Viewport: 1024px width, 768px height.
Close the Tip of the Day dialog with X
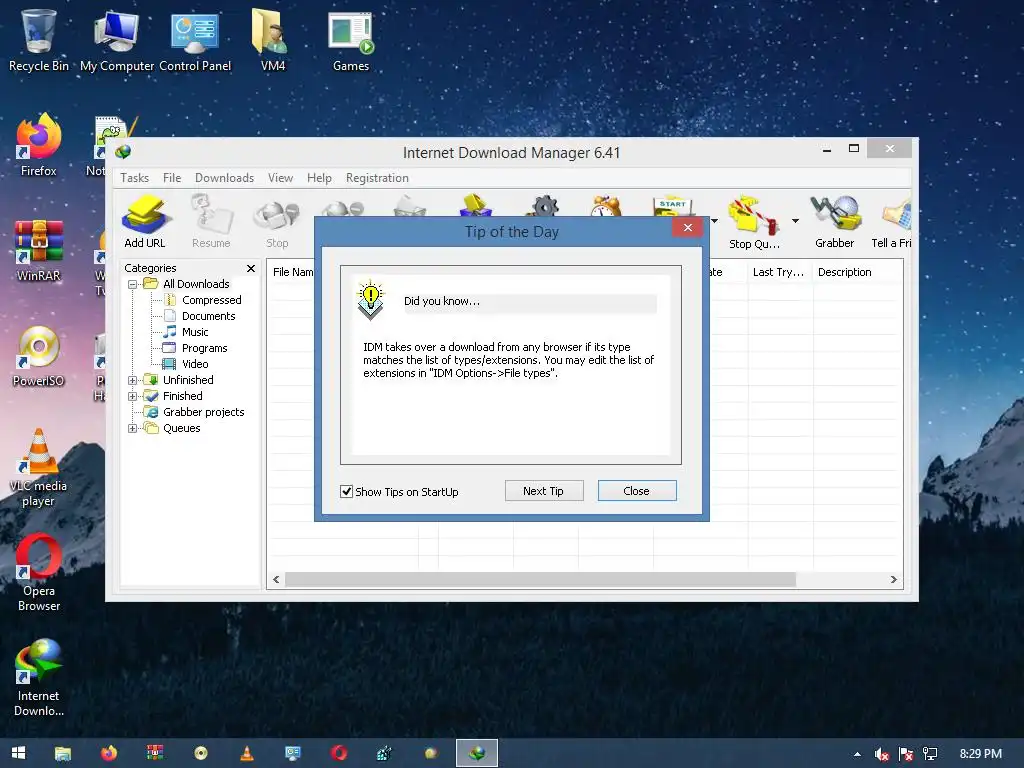(x=688, y=227)
